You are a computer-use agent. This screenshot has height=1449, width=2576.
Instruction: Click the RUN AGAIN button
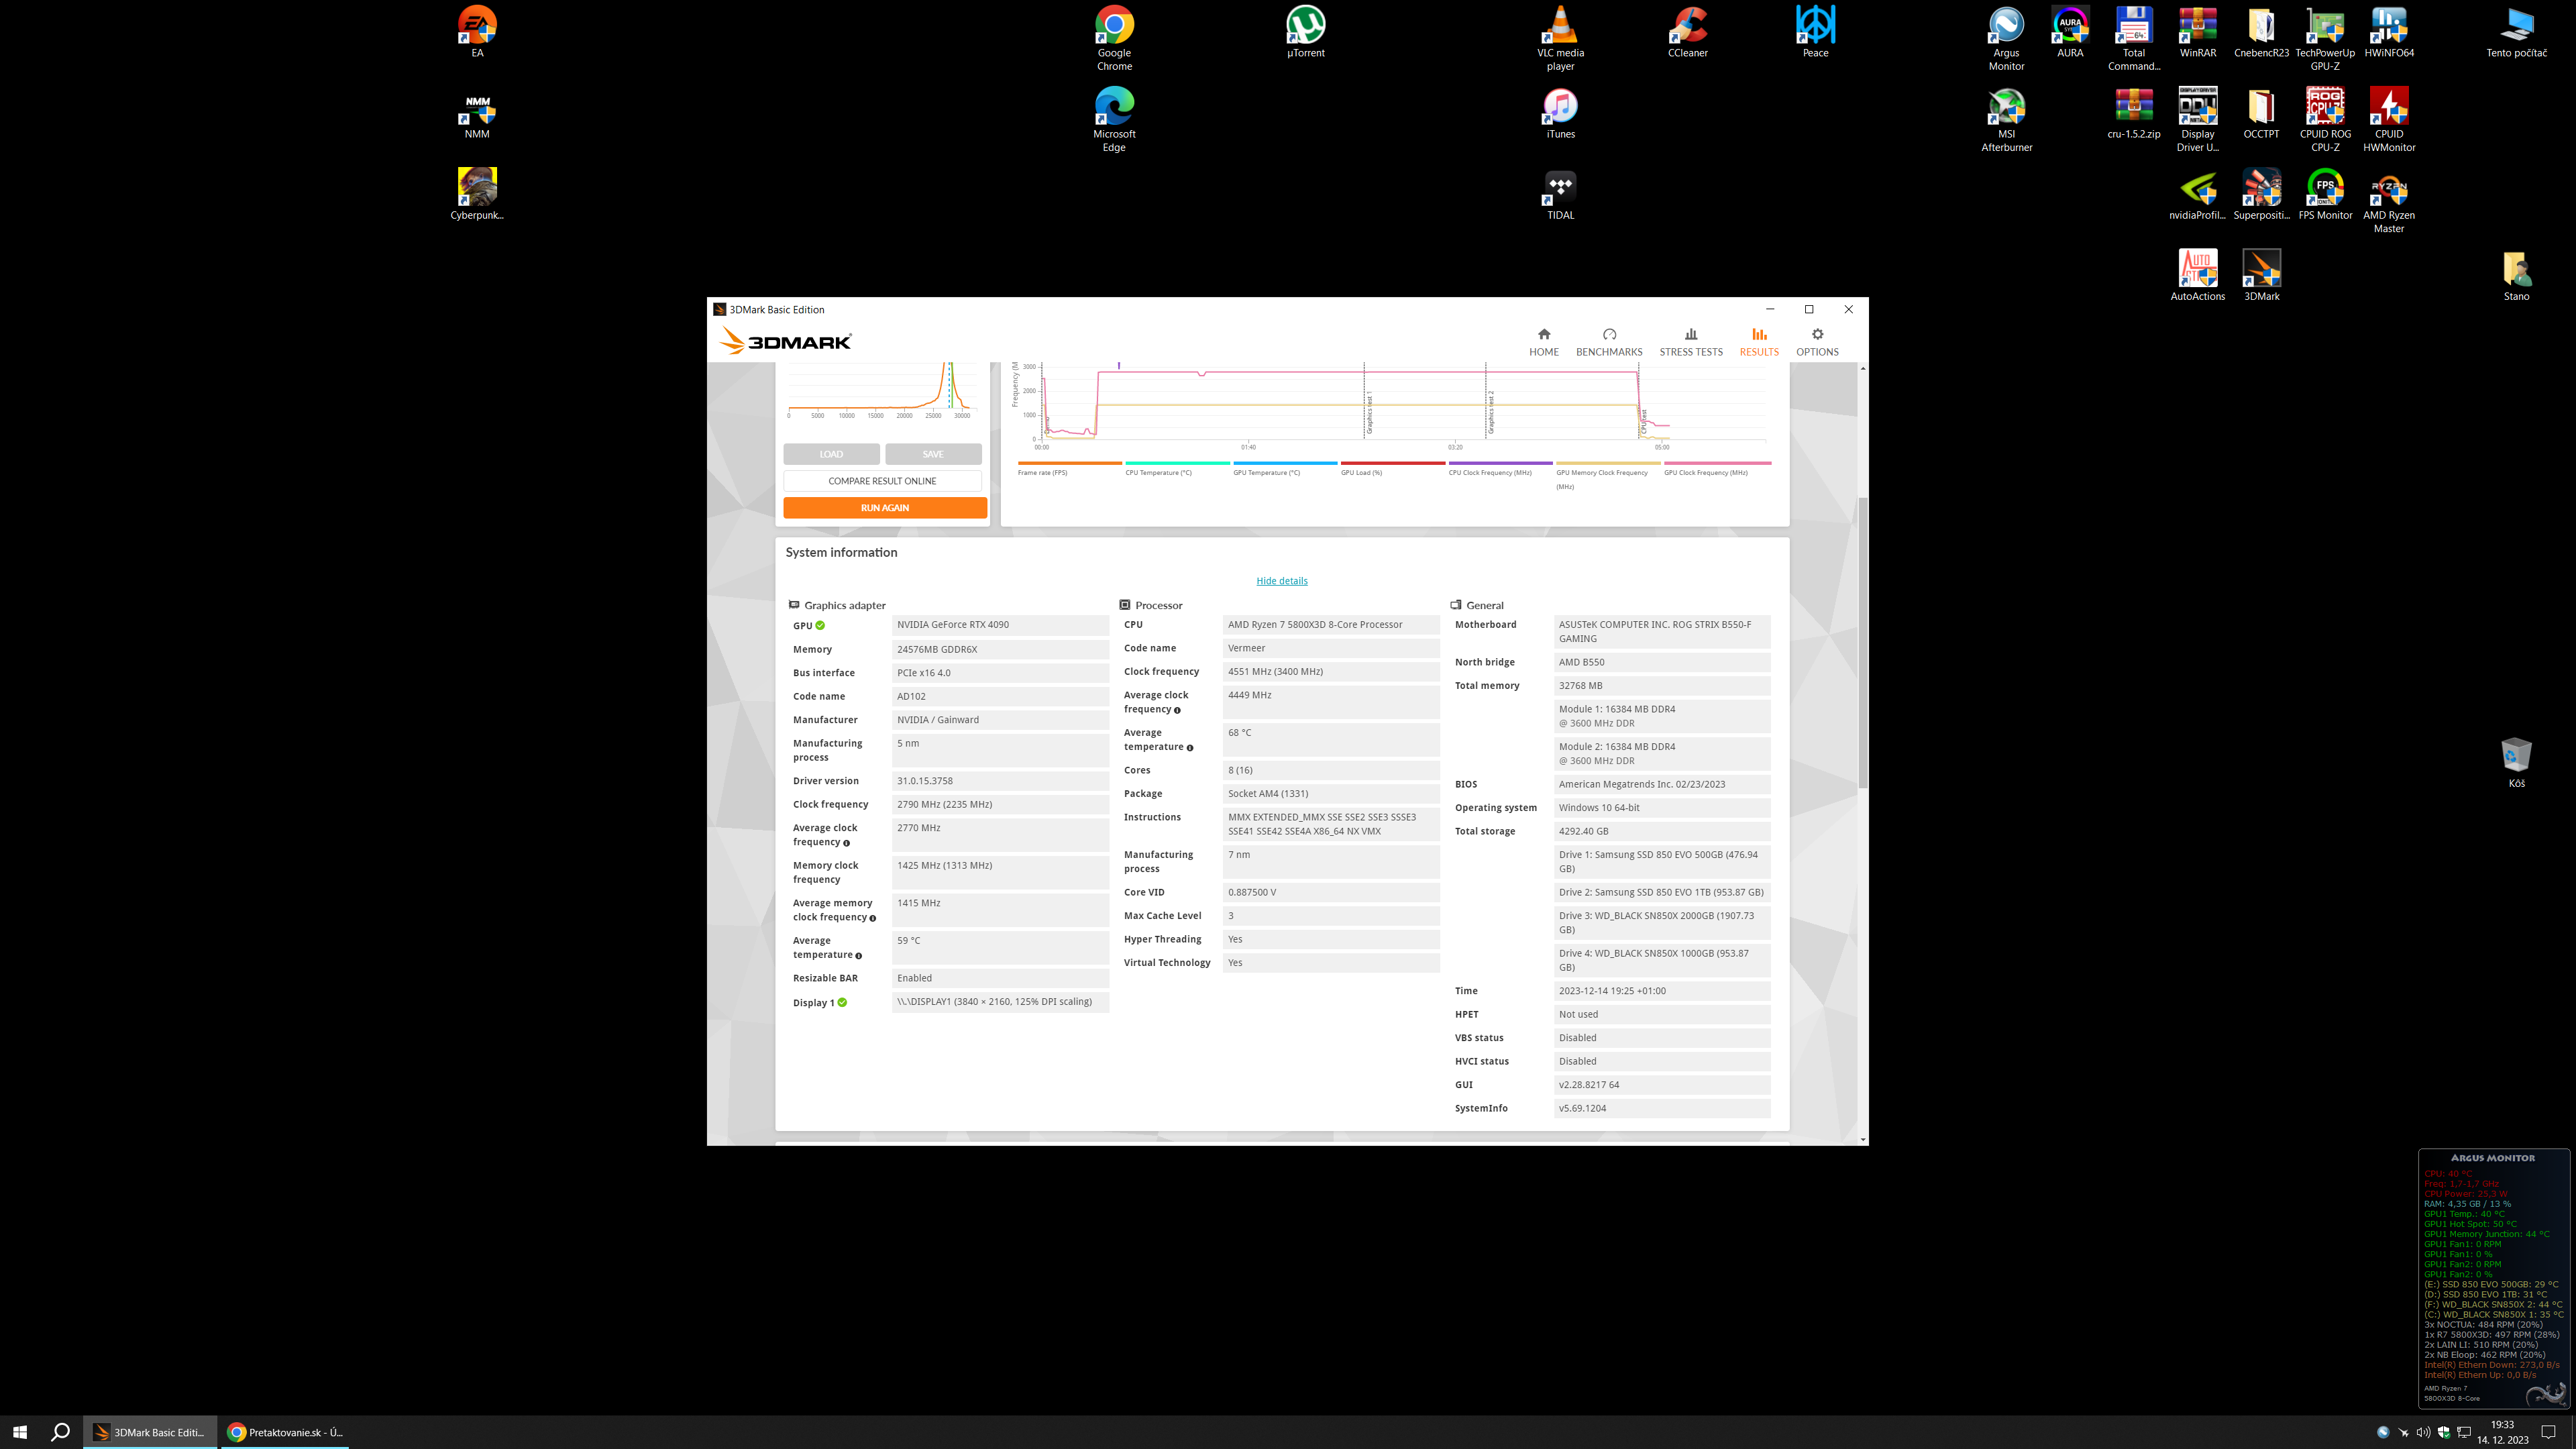pos(884,508)
